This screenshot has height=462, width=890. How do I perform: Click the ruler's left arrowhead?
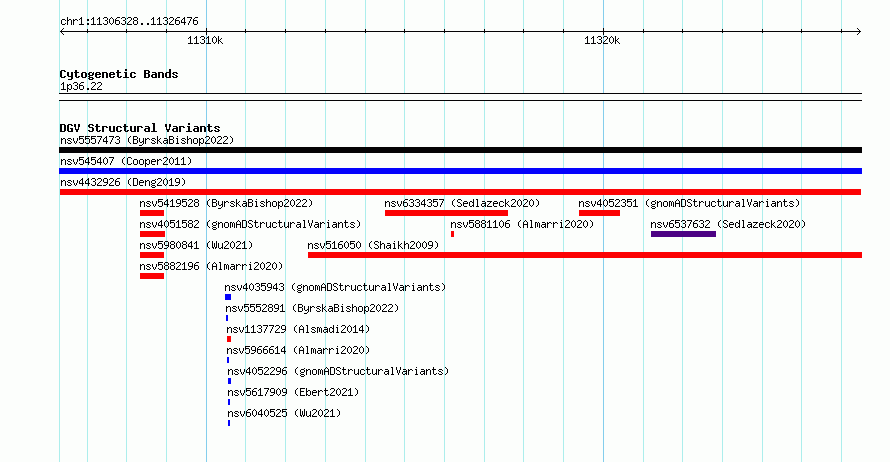[62, 32]
